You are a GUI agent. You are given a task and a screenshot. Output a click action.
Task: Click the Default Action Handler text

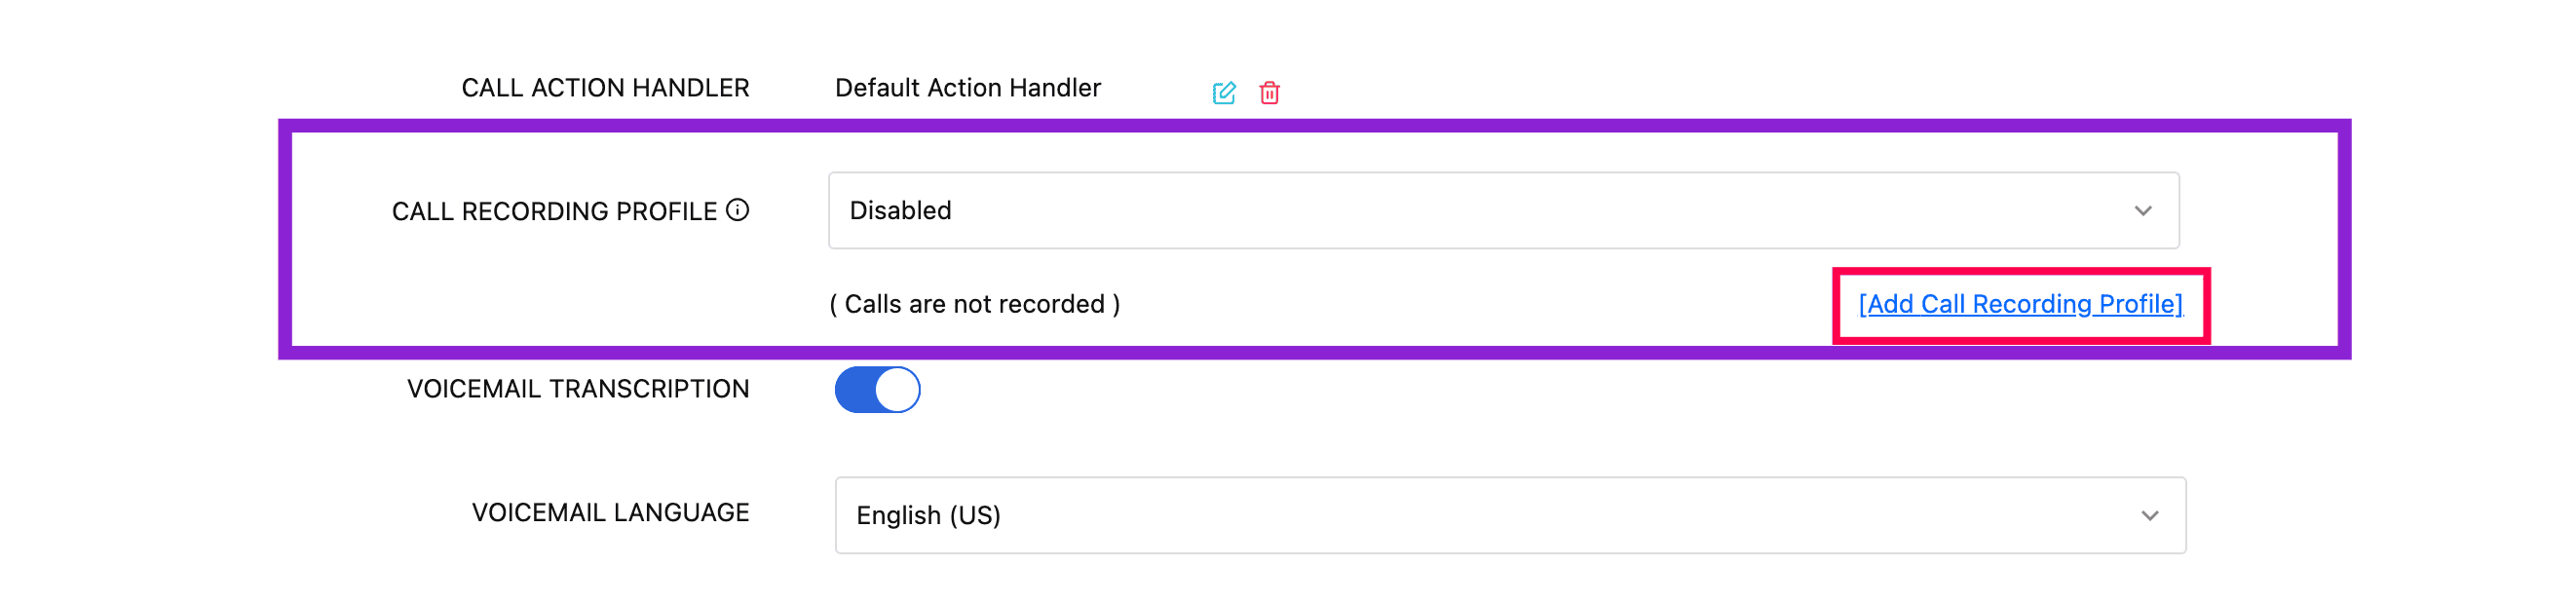tap(967, 88)
